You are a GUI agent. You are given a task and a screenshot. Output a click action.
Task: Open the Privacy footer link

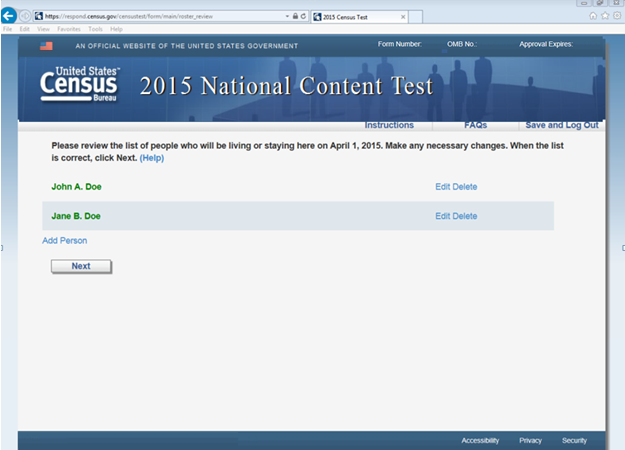click(x=530, y=440)
